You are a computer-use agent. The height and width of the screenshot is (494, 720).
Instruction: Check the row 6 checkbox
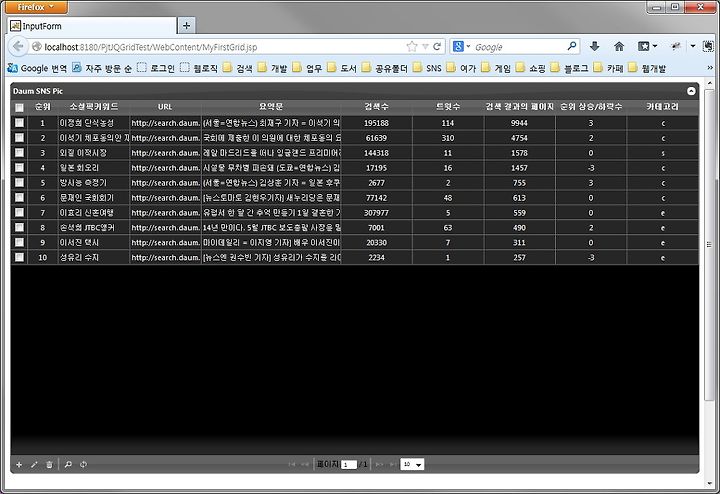pos(19,197)
